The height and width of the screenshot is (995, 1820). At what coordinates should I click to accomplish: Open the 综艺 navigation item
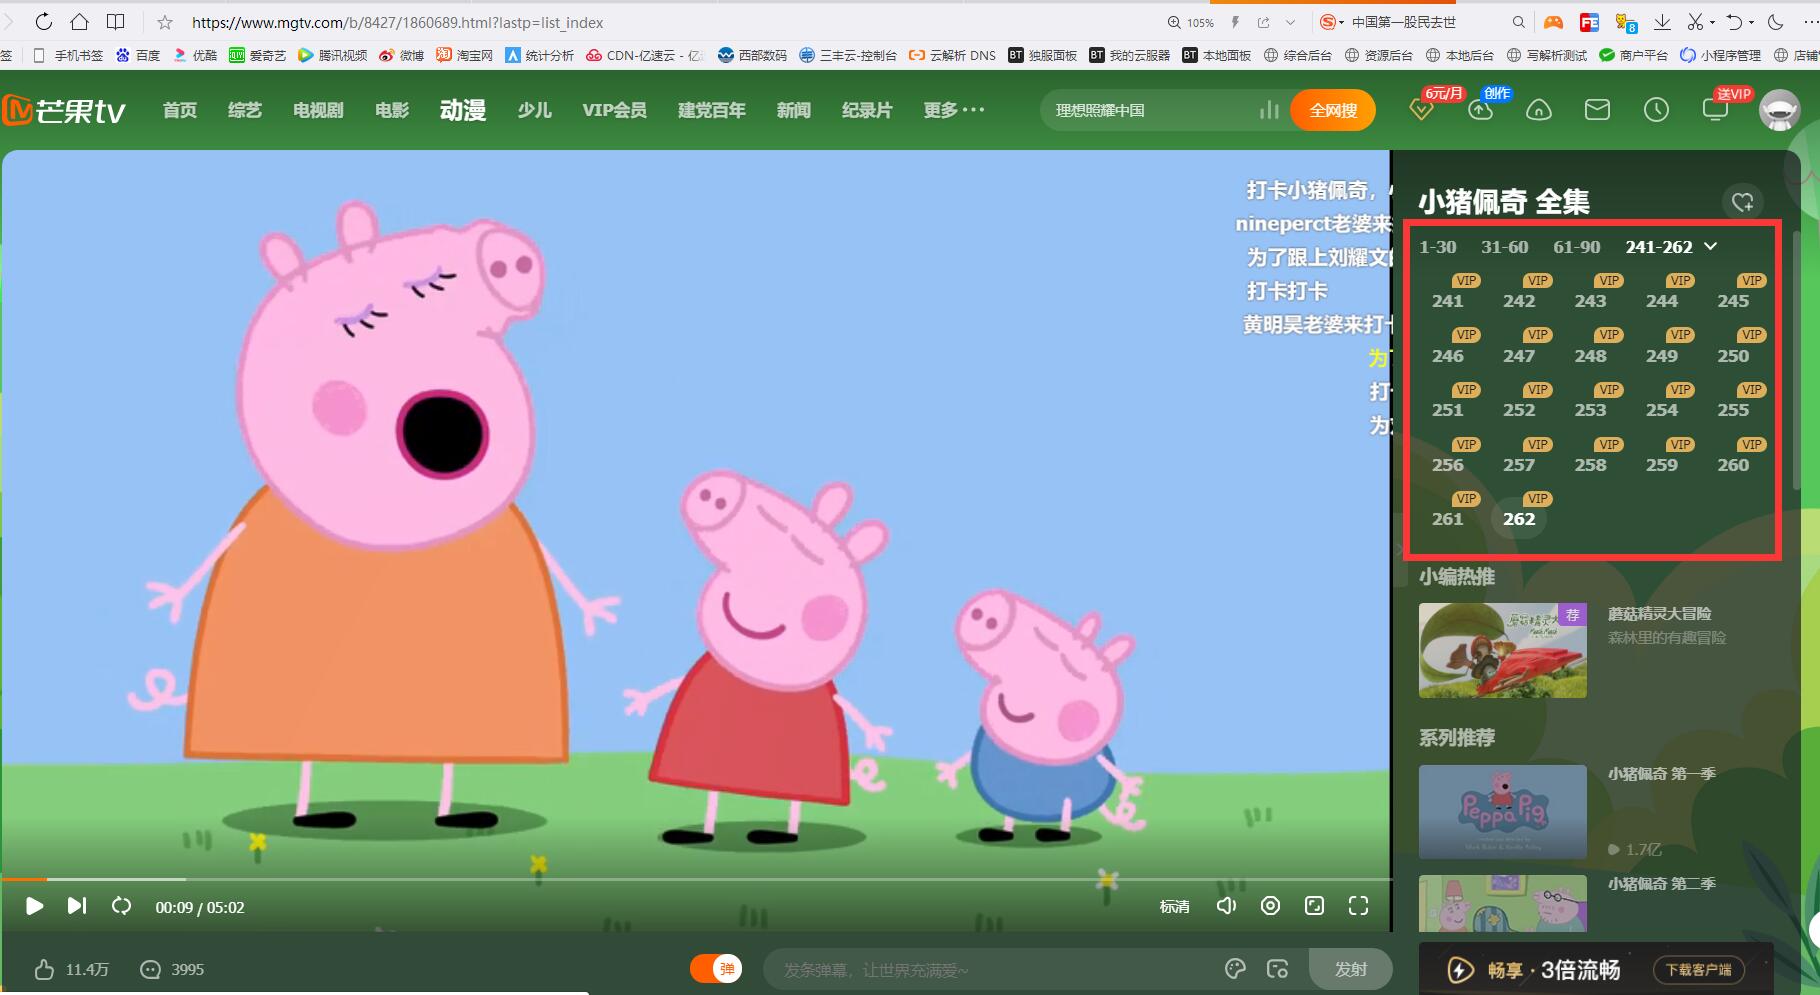[x=245, y=110]
